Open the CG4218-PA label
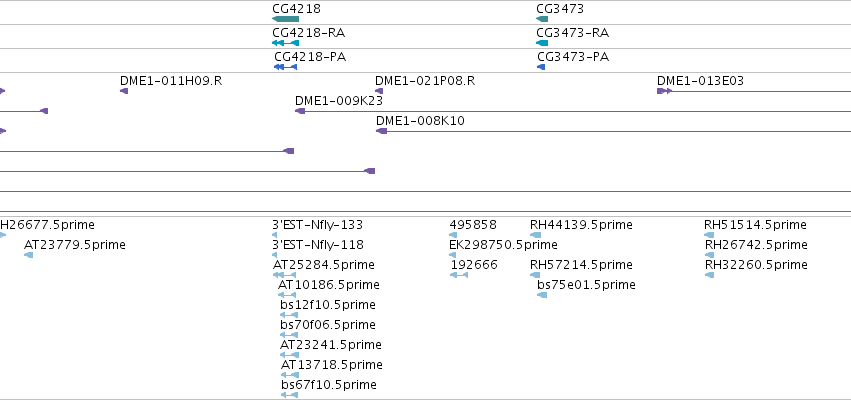 (310, 56)
